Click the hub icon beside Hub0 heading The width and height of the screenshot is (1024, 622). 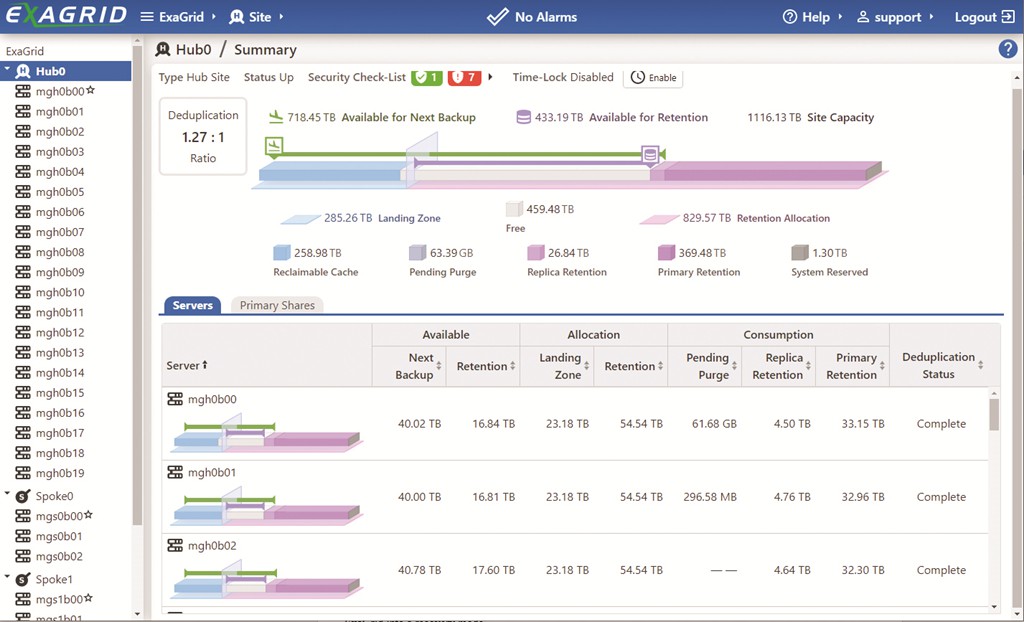click(x=163, y=50)
